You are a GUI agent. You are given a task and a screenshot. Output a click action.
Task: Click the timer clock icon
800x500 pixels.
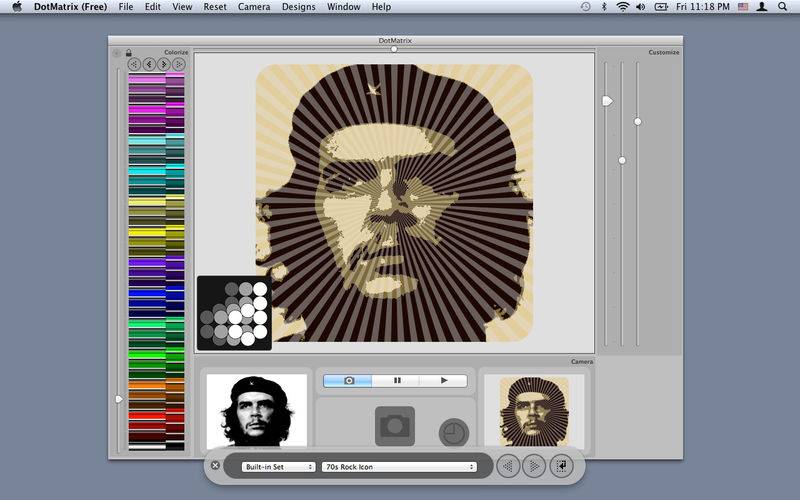pos(454,433)
